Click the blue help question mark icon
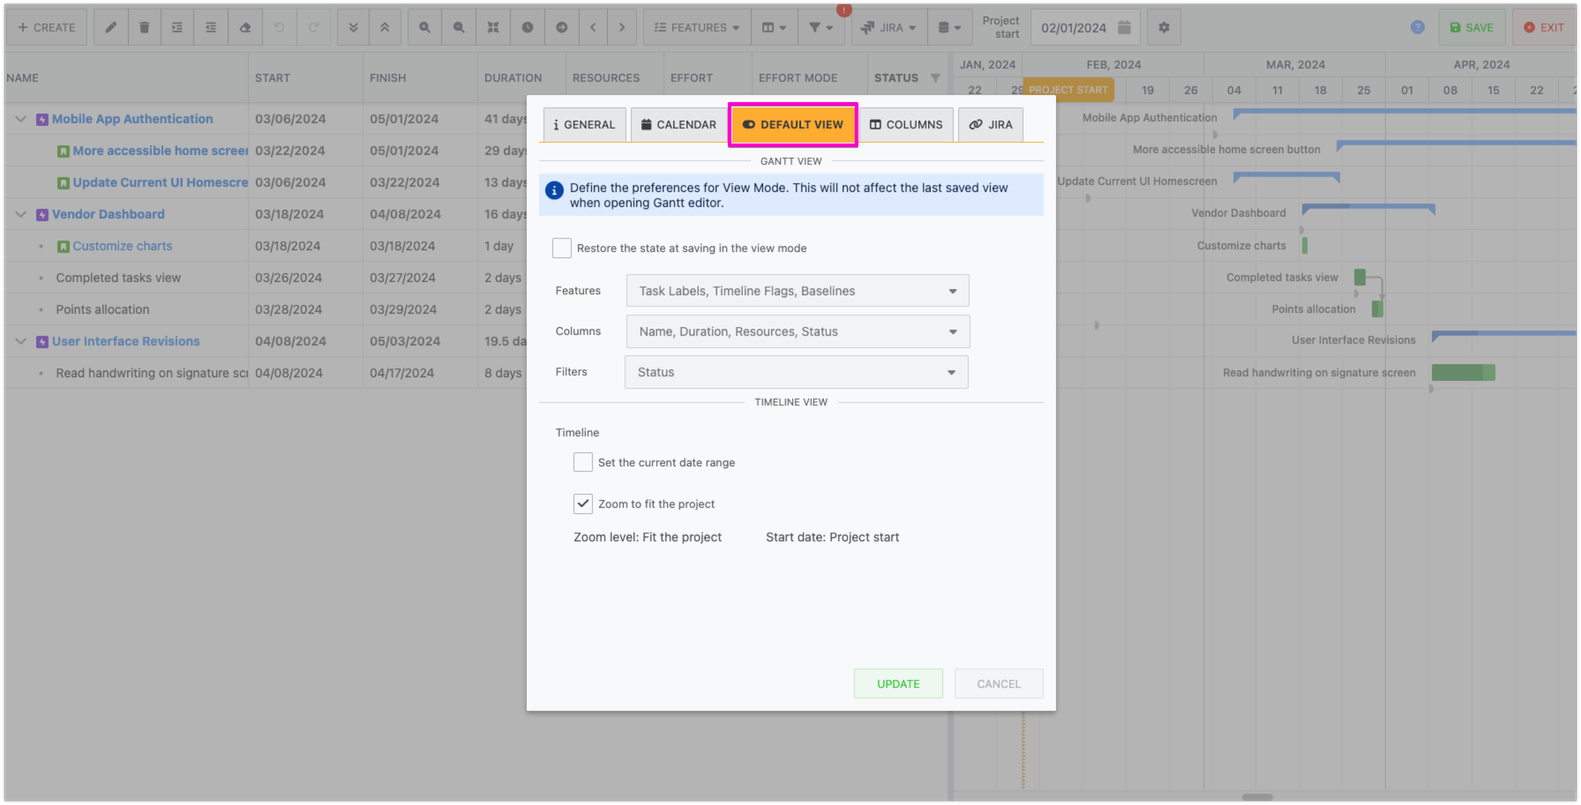The image size is (1581, 805). 1417,27
